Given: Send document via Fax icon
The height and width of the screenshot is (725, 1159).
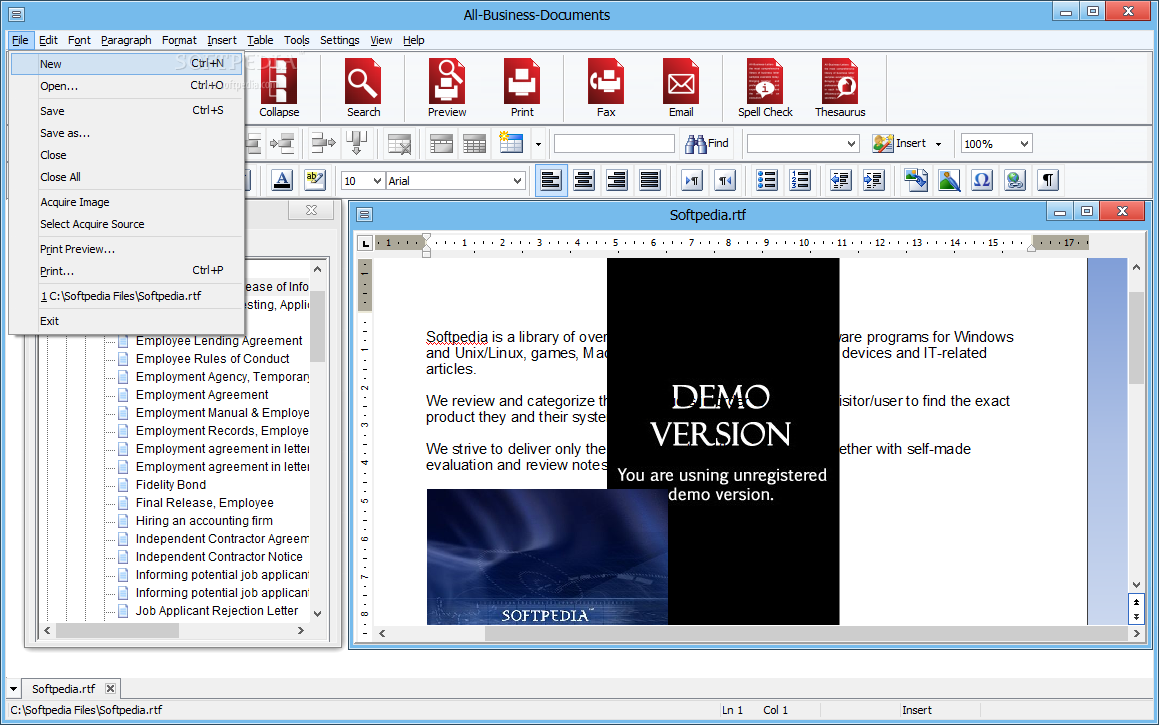Looking at the screenshot, I should click(606, 89).
